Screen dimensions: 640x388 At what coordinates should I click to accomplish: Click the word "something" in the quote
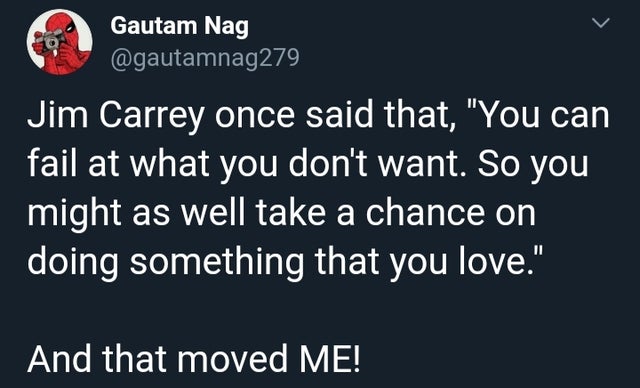coord(217,262)
